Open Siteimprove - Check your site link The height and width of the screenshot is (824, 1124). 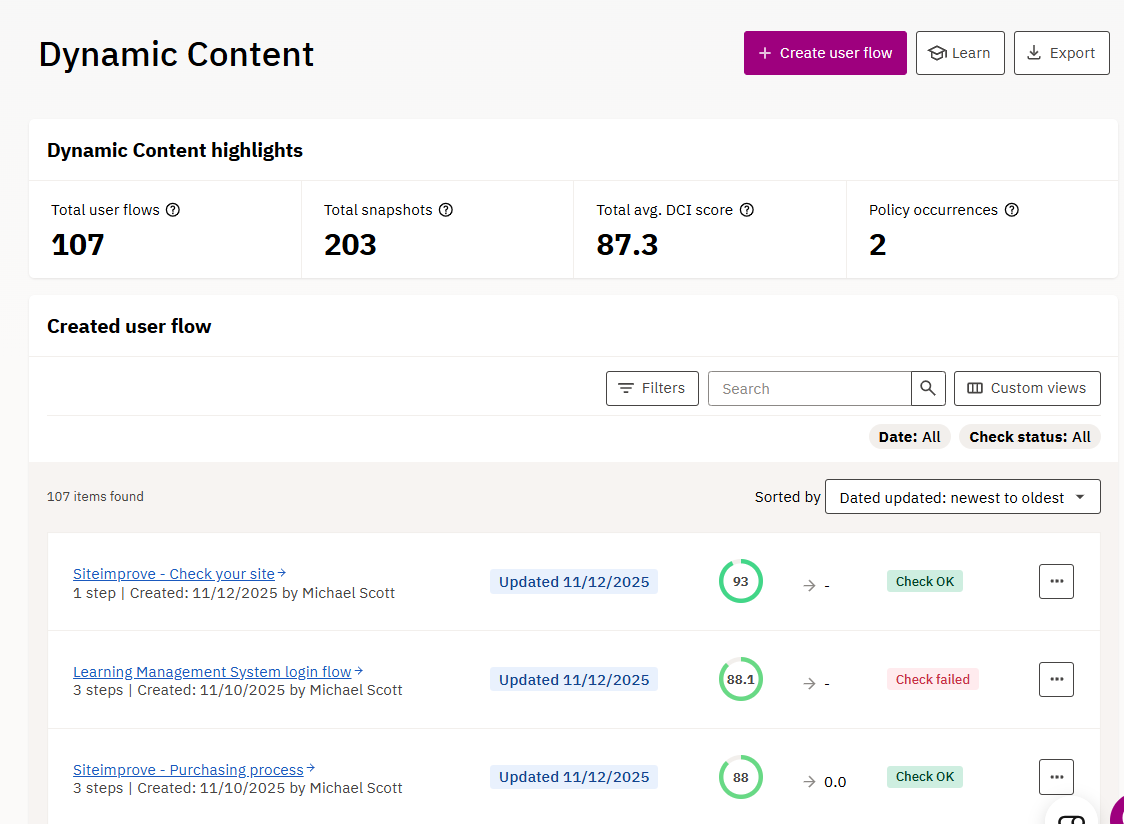click(x=174, y=574)
